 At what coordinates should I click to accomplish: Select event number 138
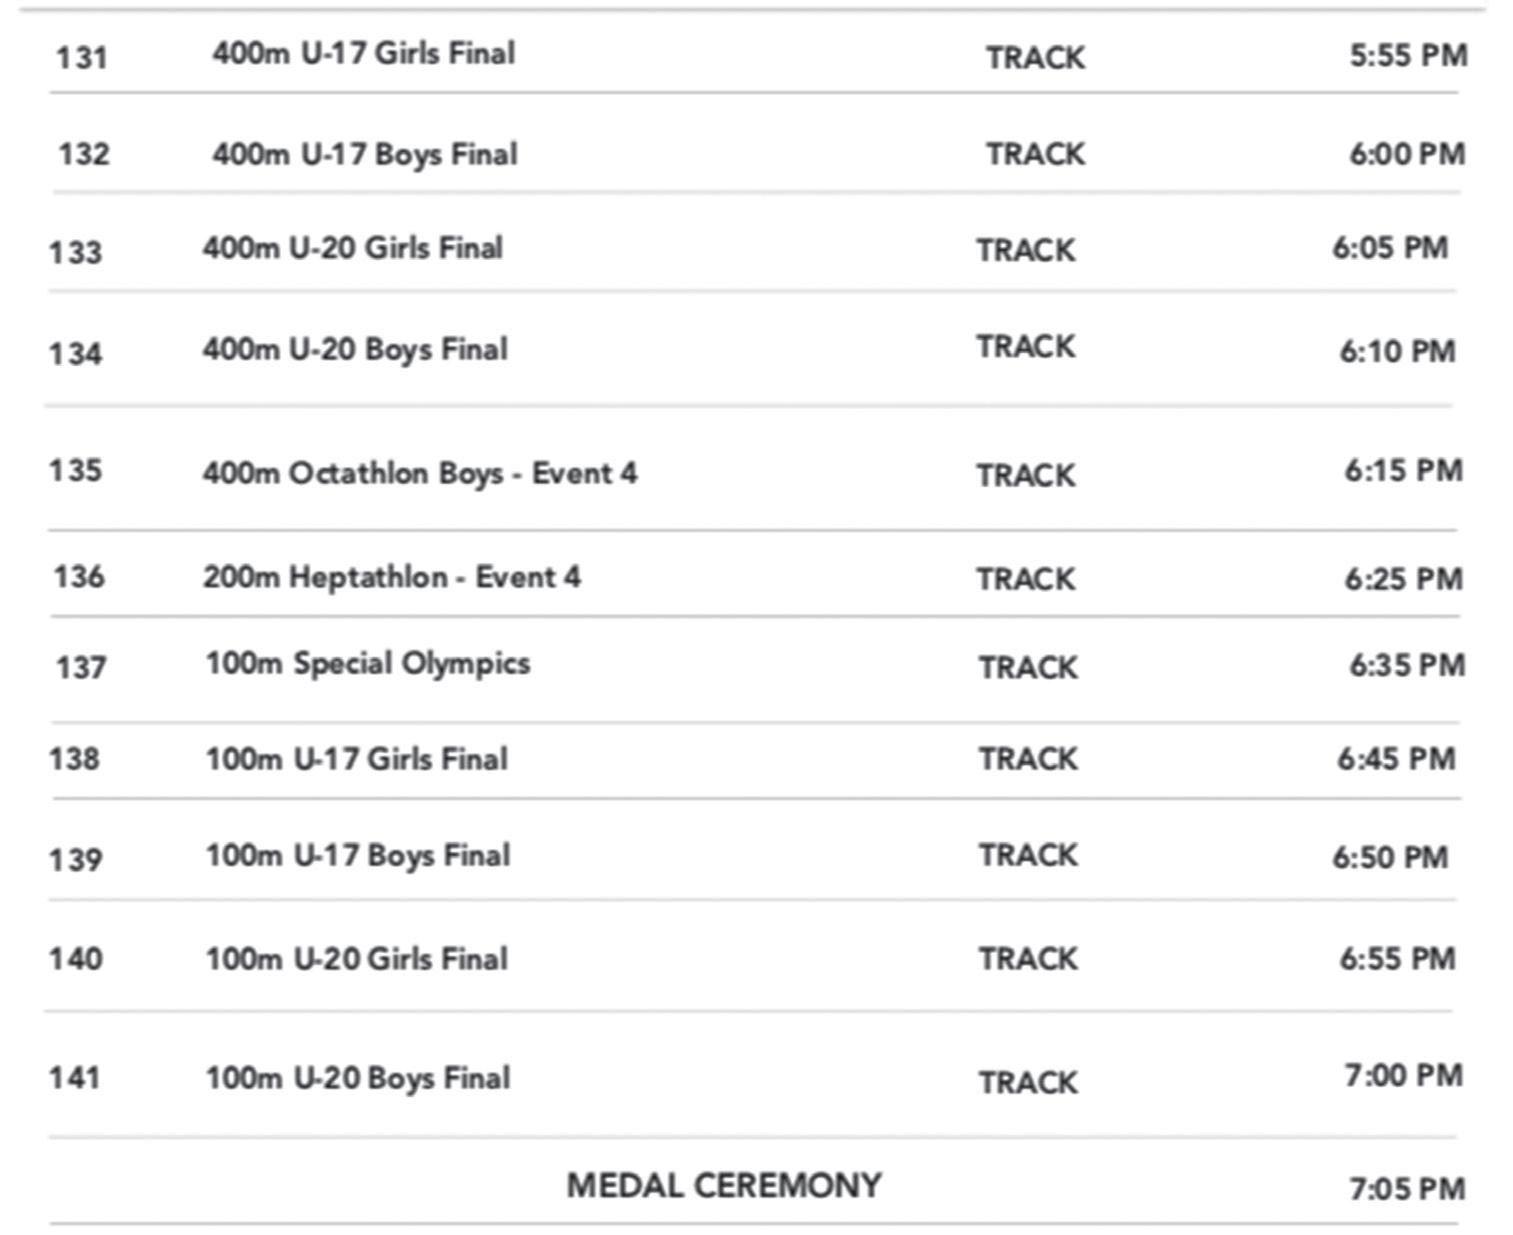pos(74,759)
